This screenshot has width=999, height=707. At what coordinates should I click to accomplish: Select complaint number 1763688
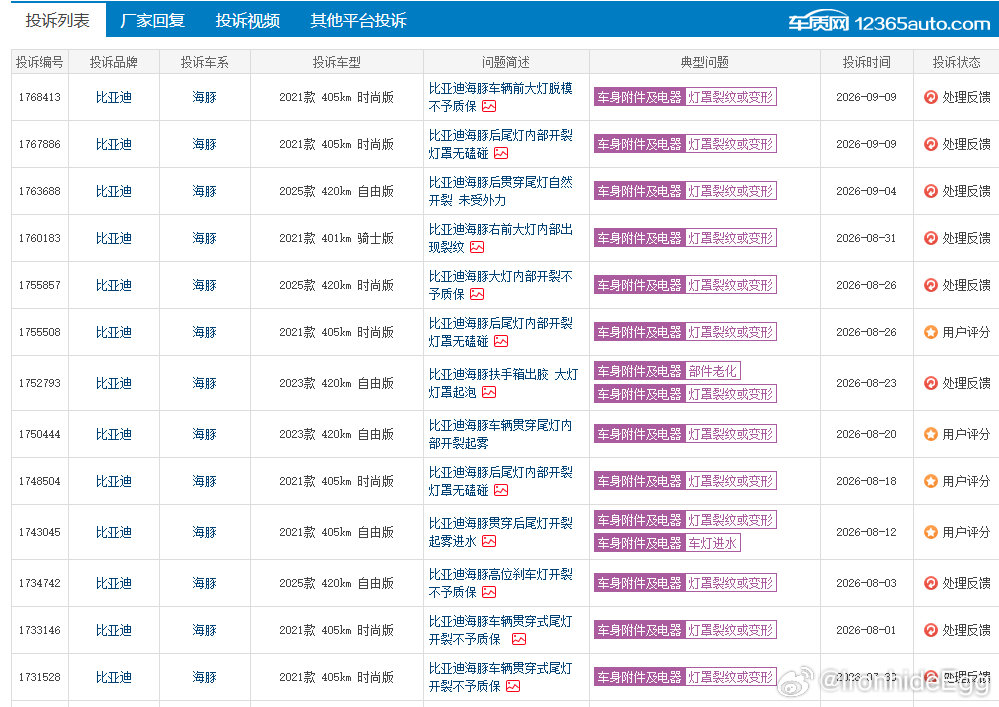pos(40,191)
